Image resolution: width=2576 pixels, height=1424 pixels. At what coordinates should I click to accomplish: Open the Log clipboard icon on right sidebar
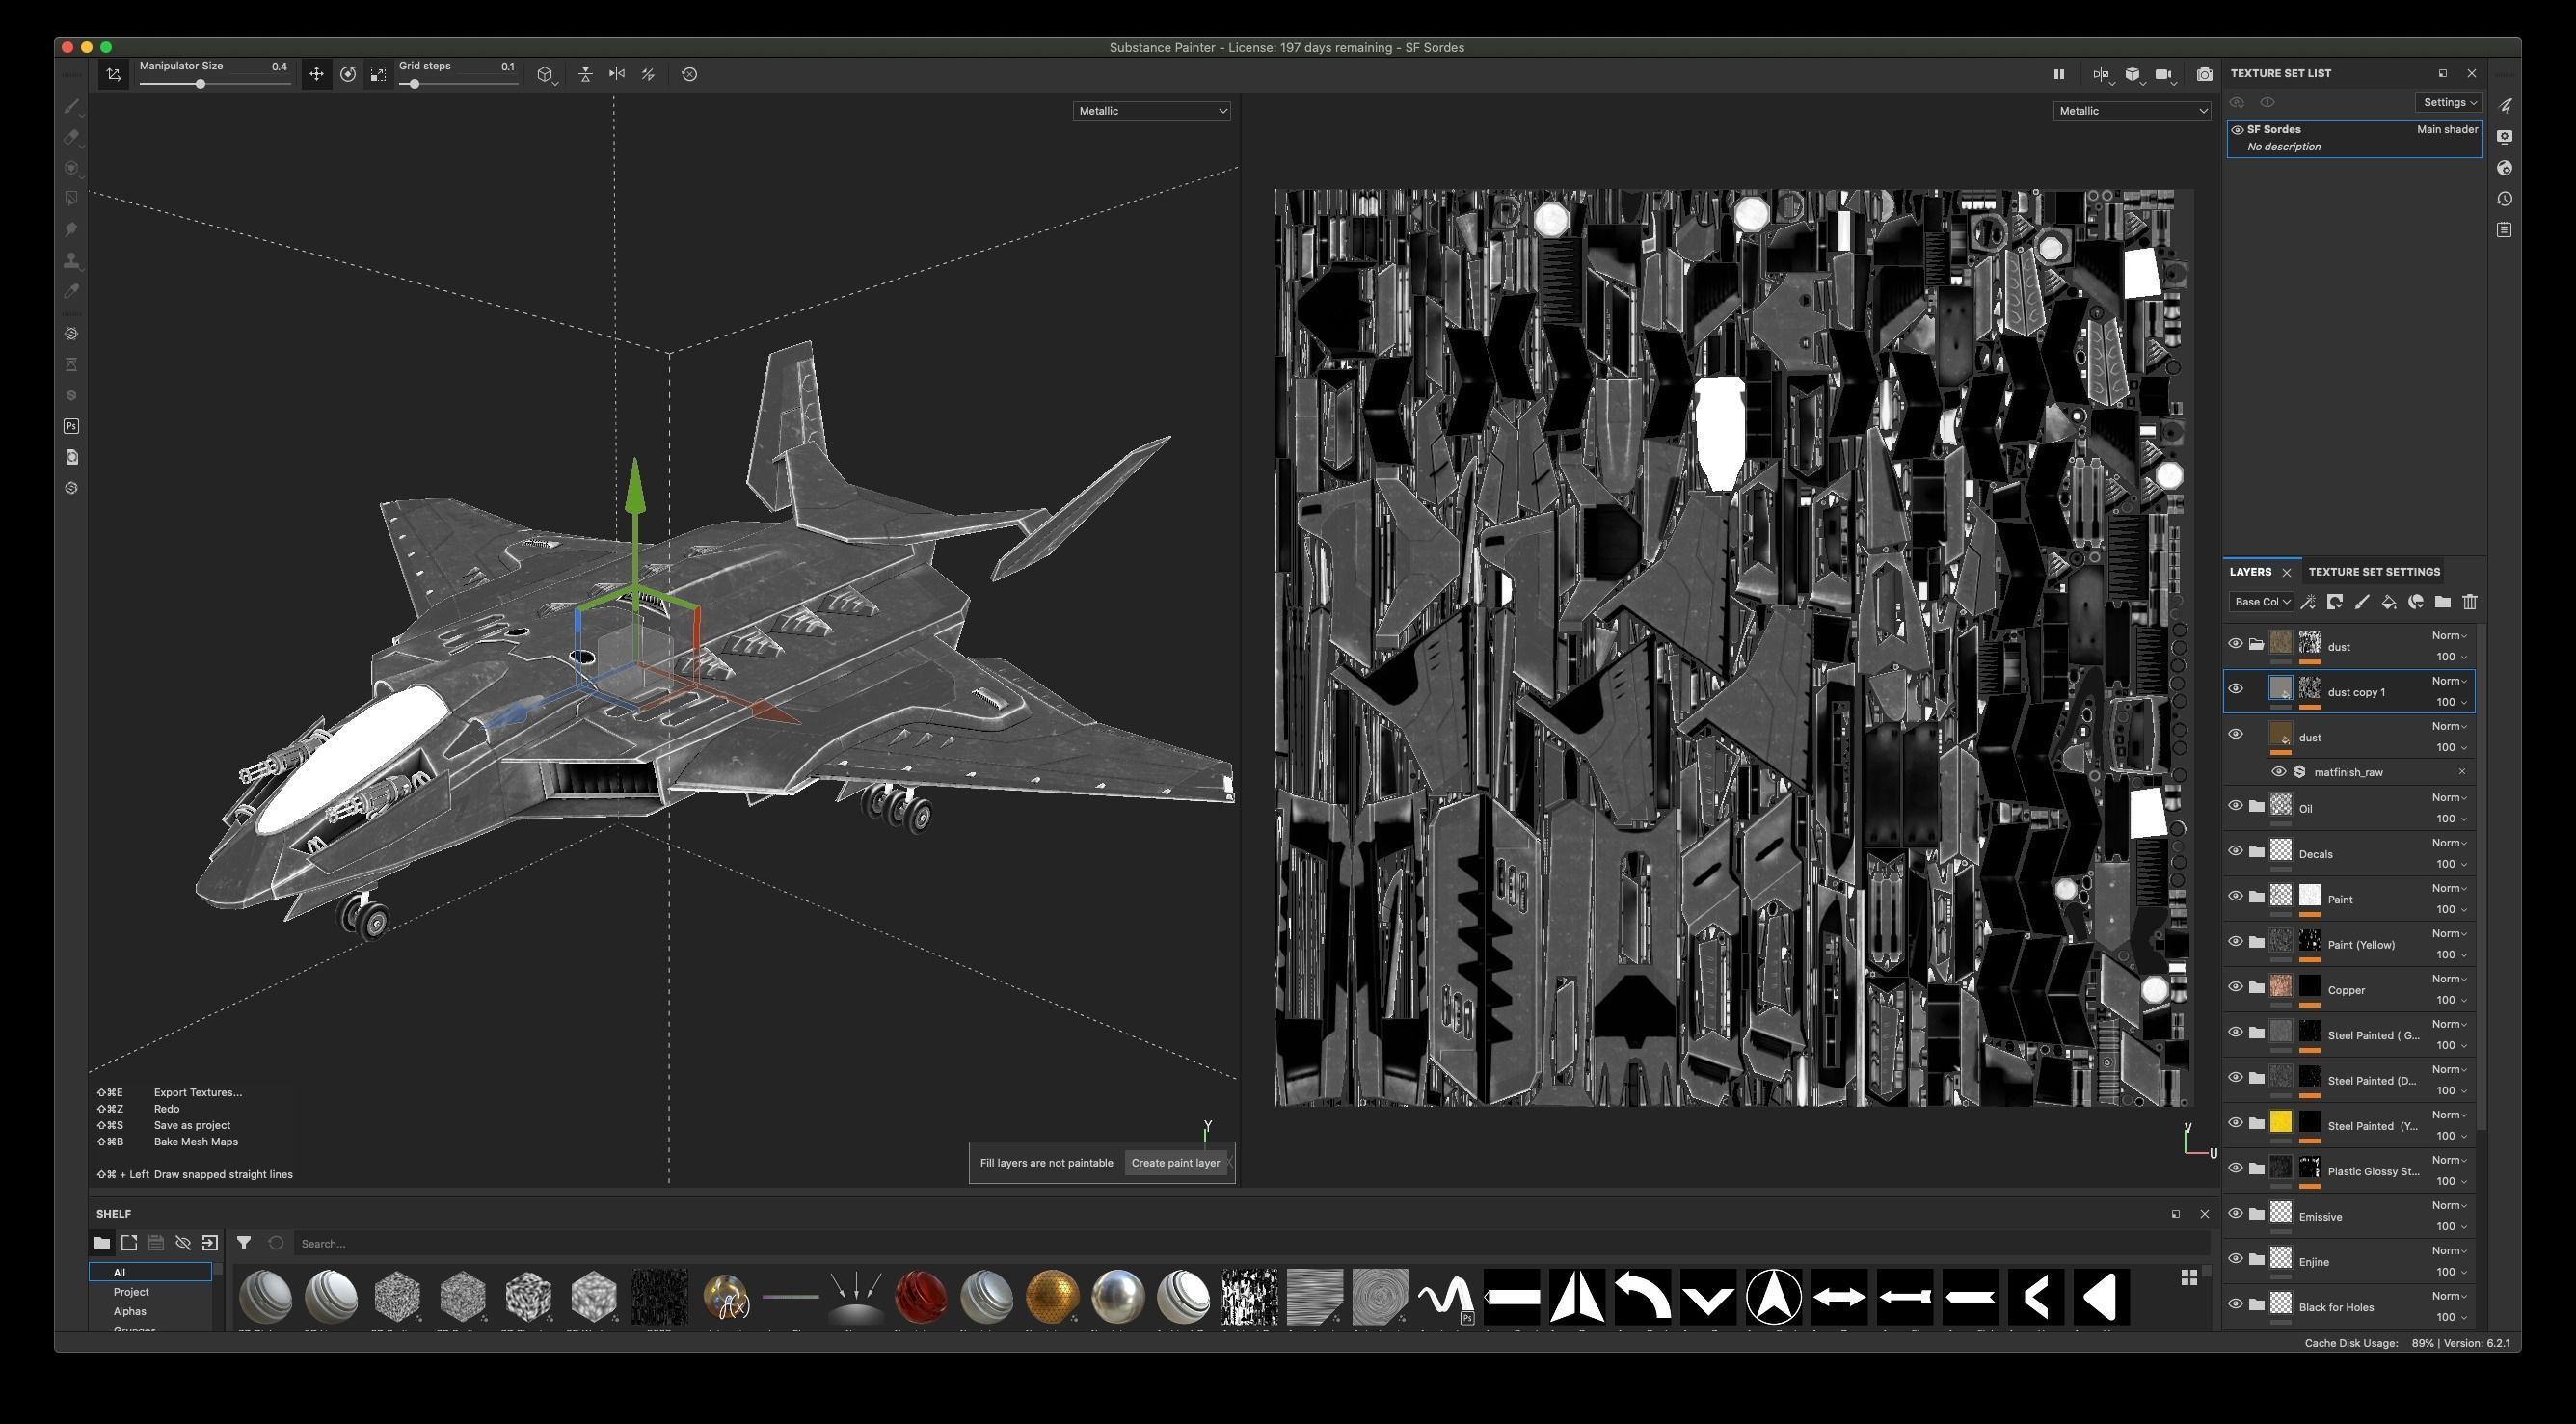pos(2504,230)
